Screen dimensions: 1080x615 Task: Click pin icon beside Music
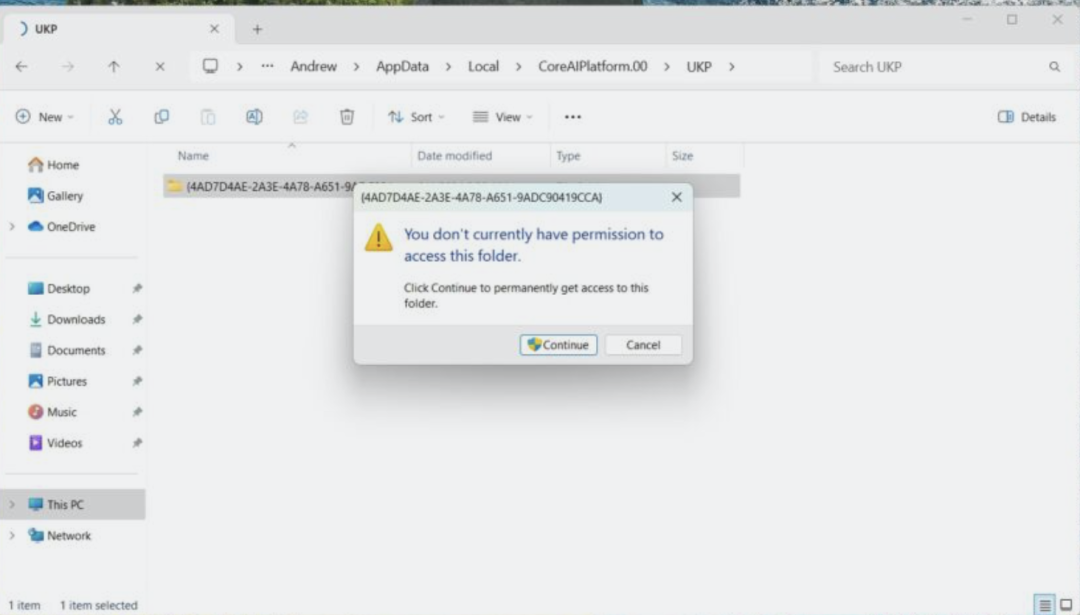pos(137,412)
